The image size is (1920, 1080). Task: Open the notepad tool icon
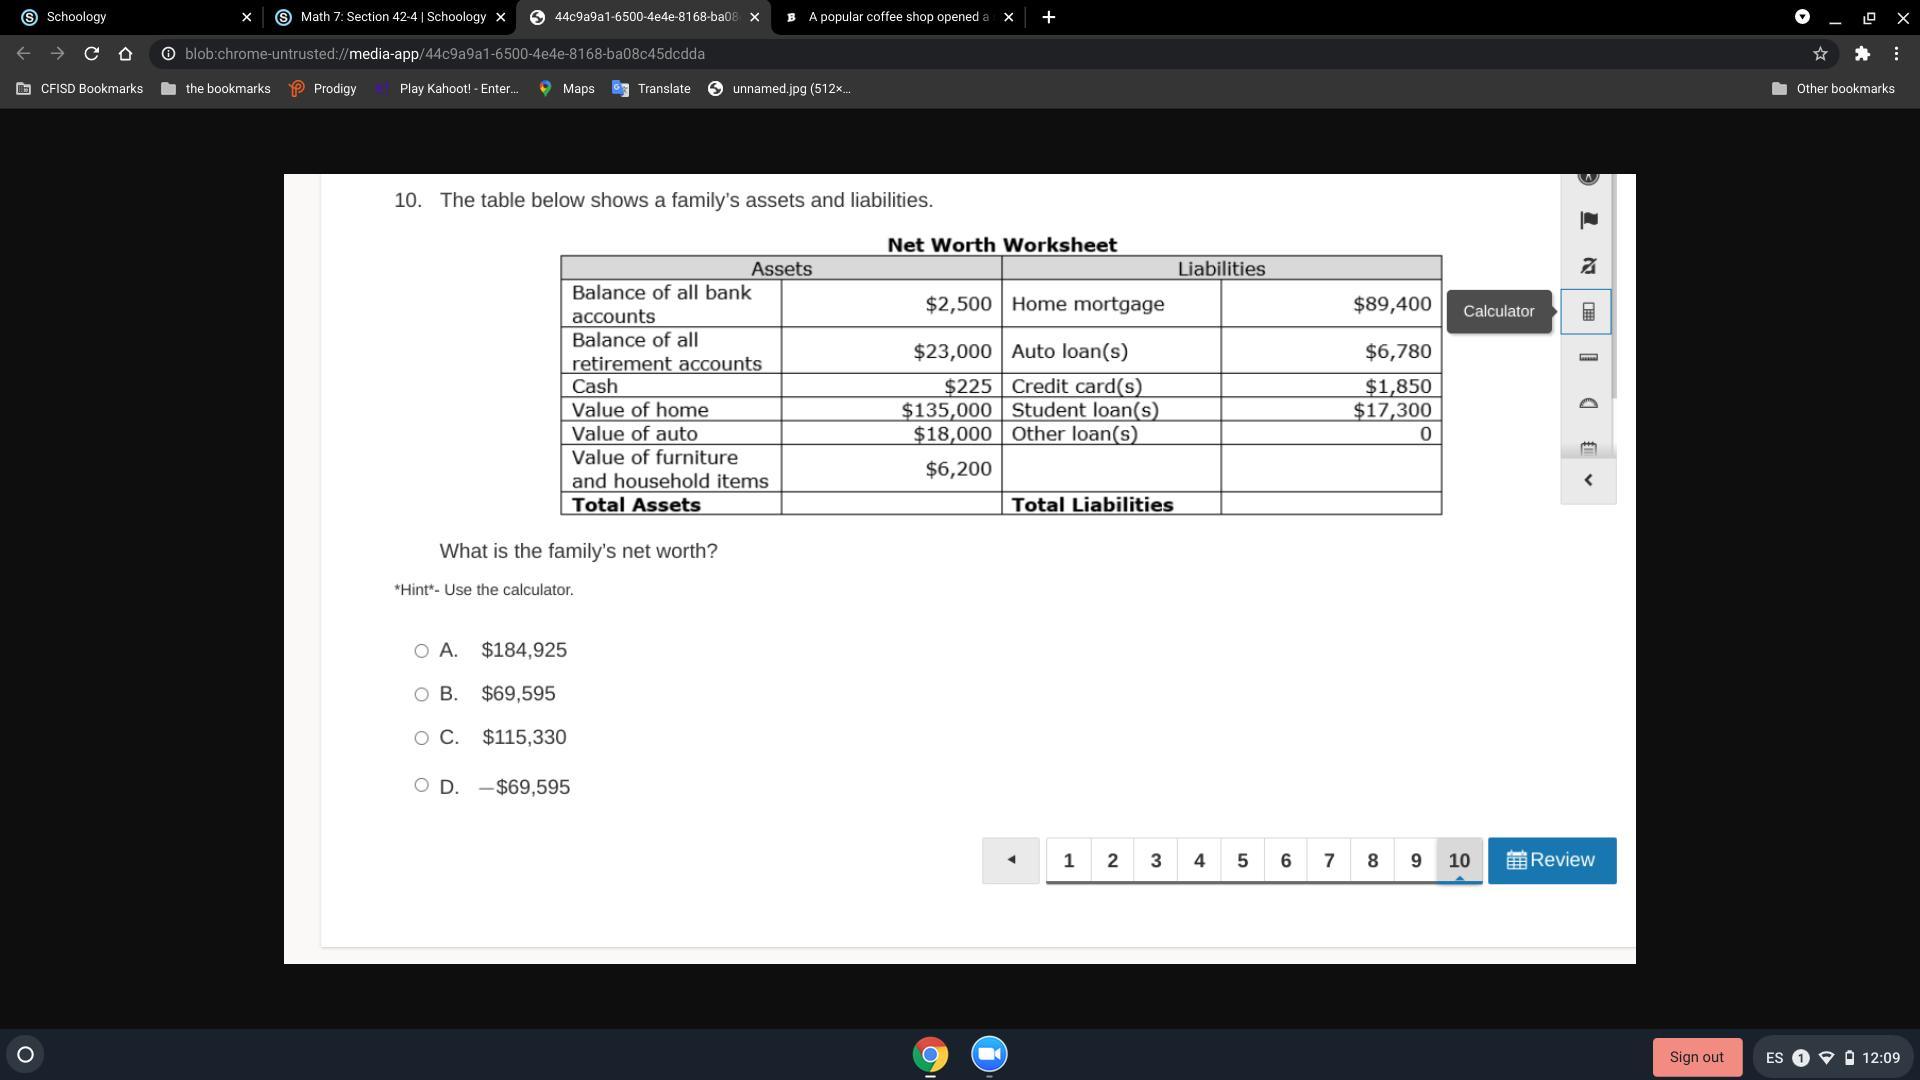coord(1588,447)
